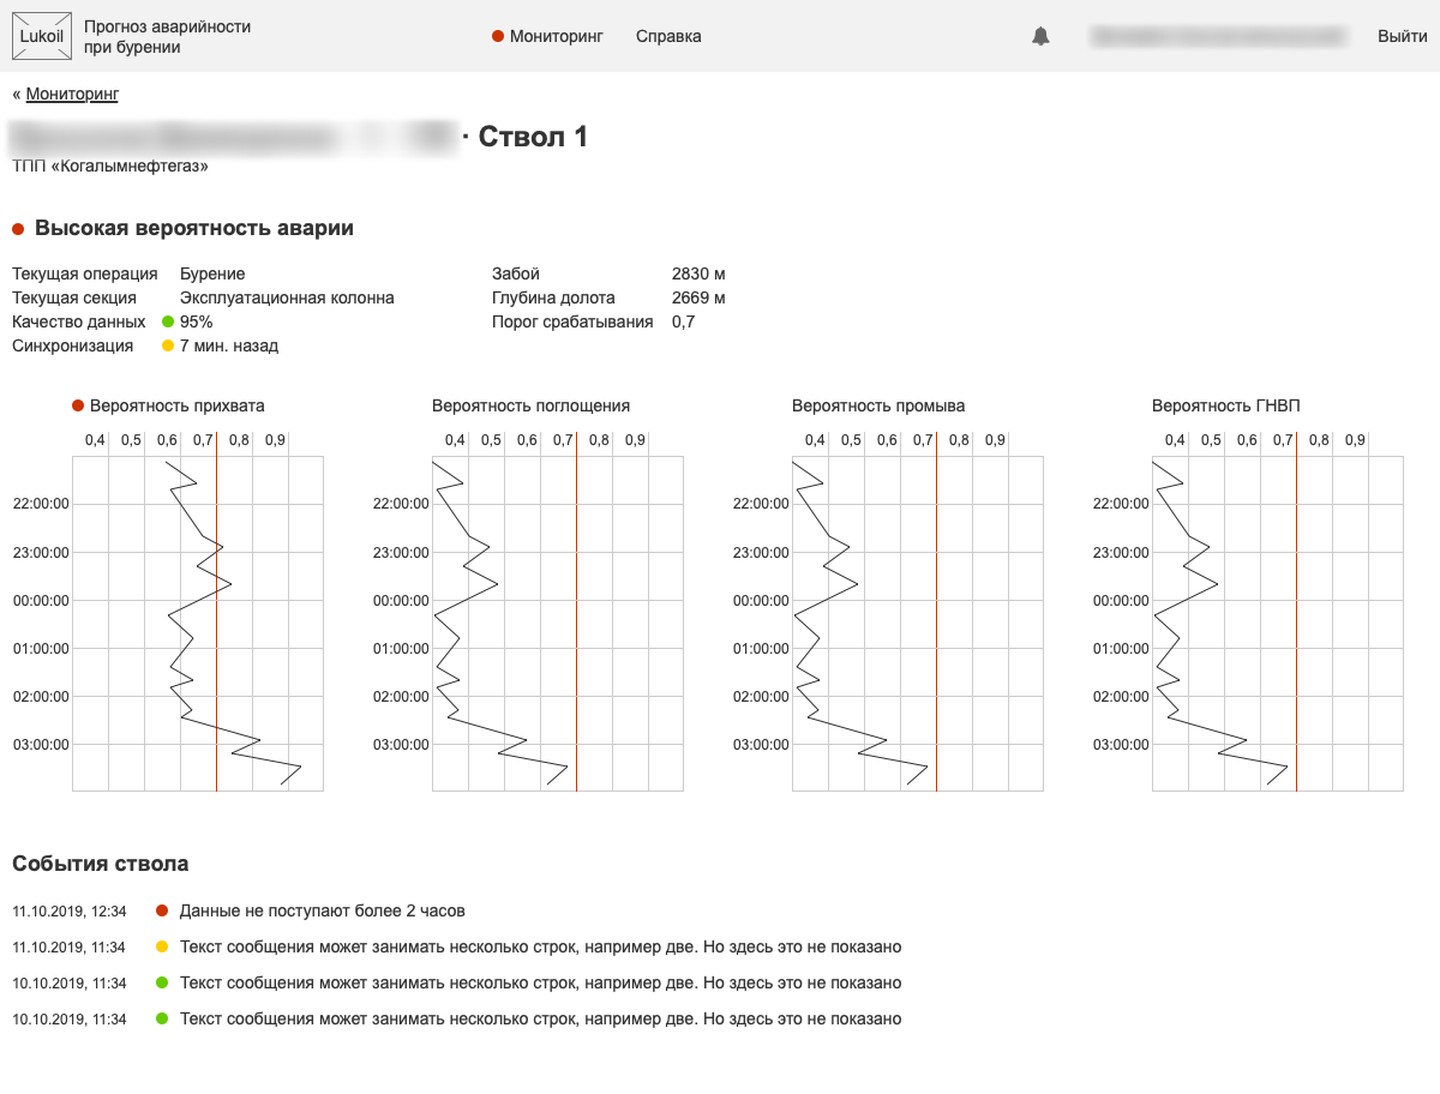The image size is (1440, 1094).
Task: Click the Вероятность прихвата chart plot area
Action: [x=198, y=624]
